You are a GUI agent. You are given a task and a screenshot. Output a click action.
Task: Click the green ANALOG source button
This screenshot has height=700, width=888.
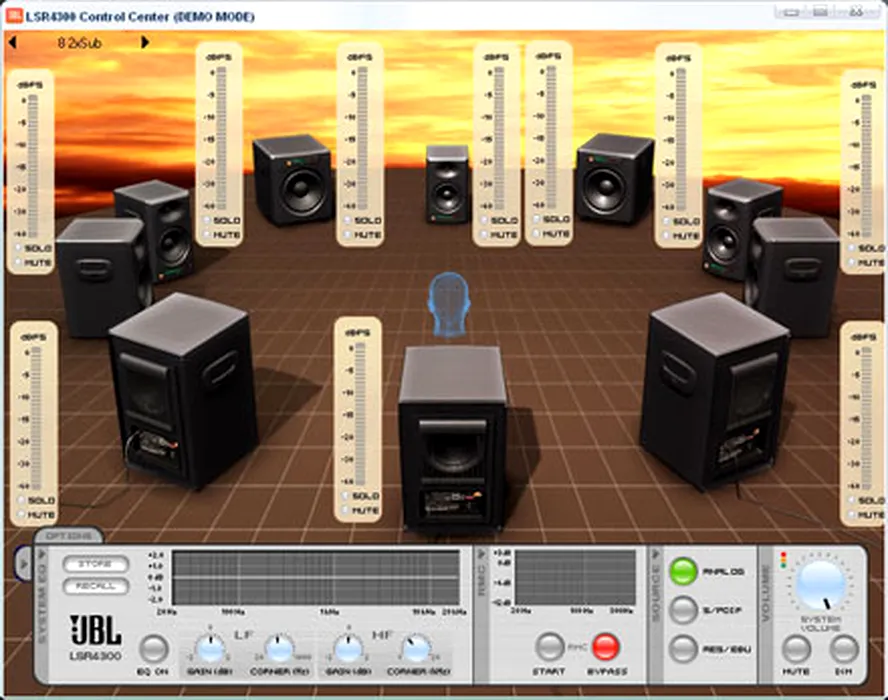pyautogui.click(x=683, y=571)
